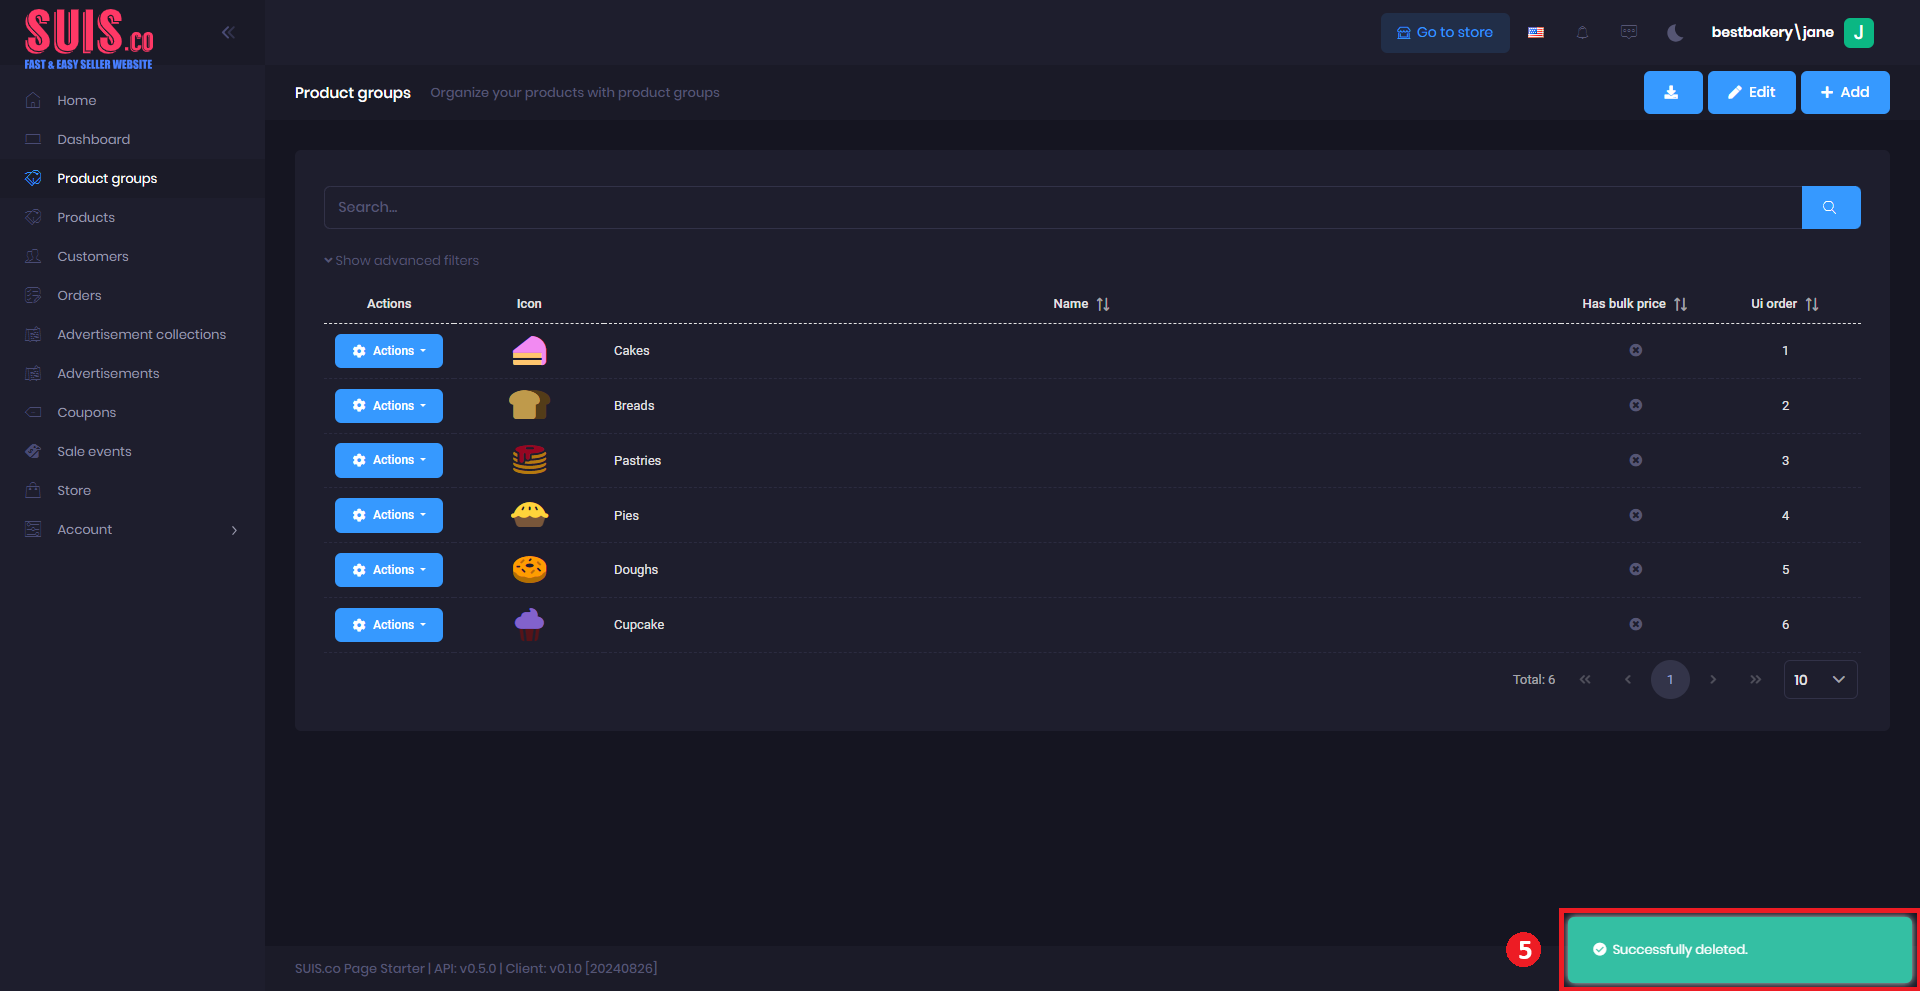The height and width of the screenshot is (991, 1920).
Task: Click bulk price indicator for Pastries
Action: pyautogui.click(x=1635, y=460)
